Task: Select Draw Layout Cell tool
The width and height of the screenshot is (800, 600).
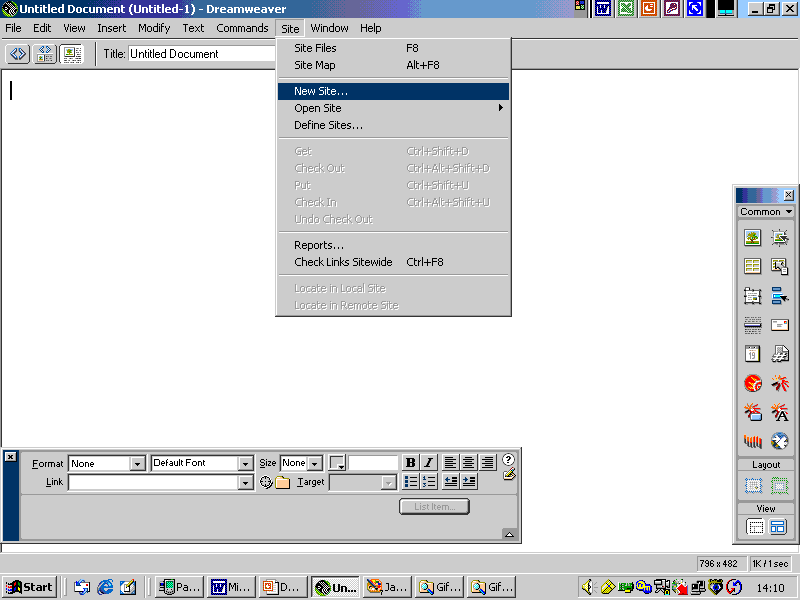Action: (x=753, y=485)
